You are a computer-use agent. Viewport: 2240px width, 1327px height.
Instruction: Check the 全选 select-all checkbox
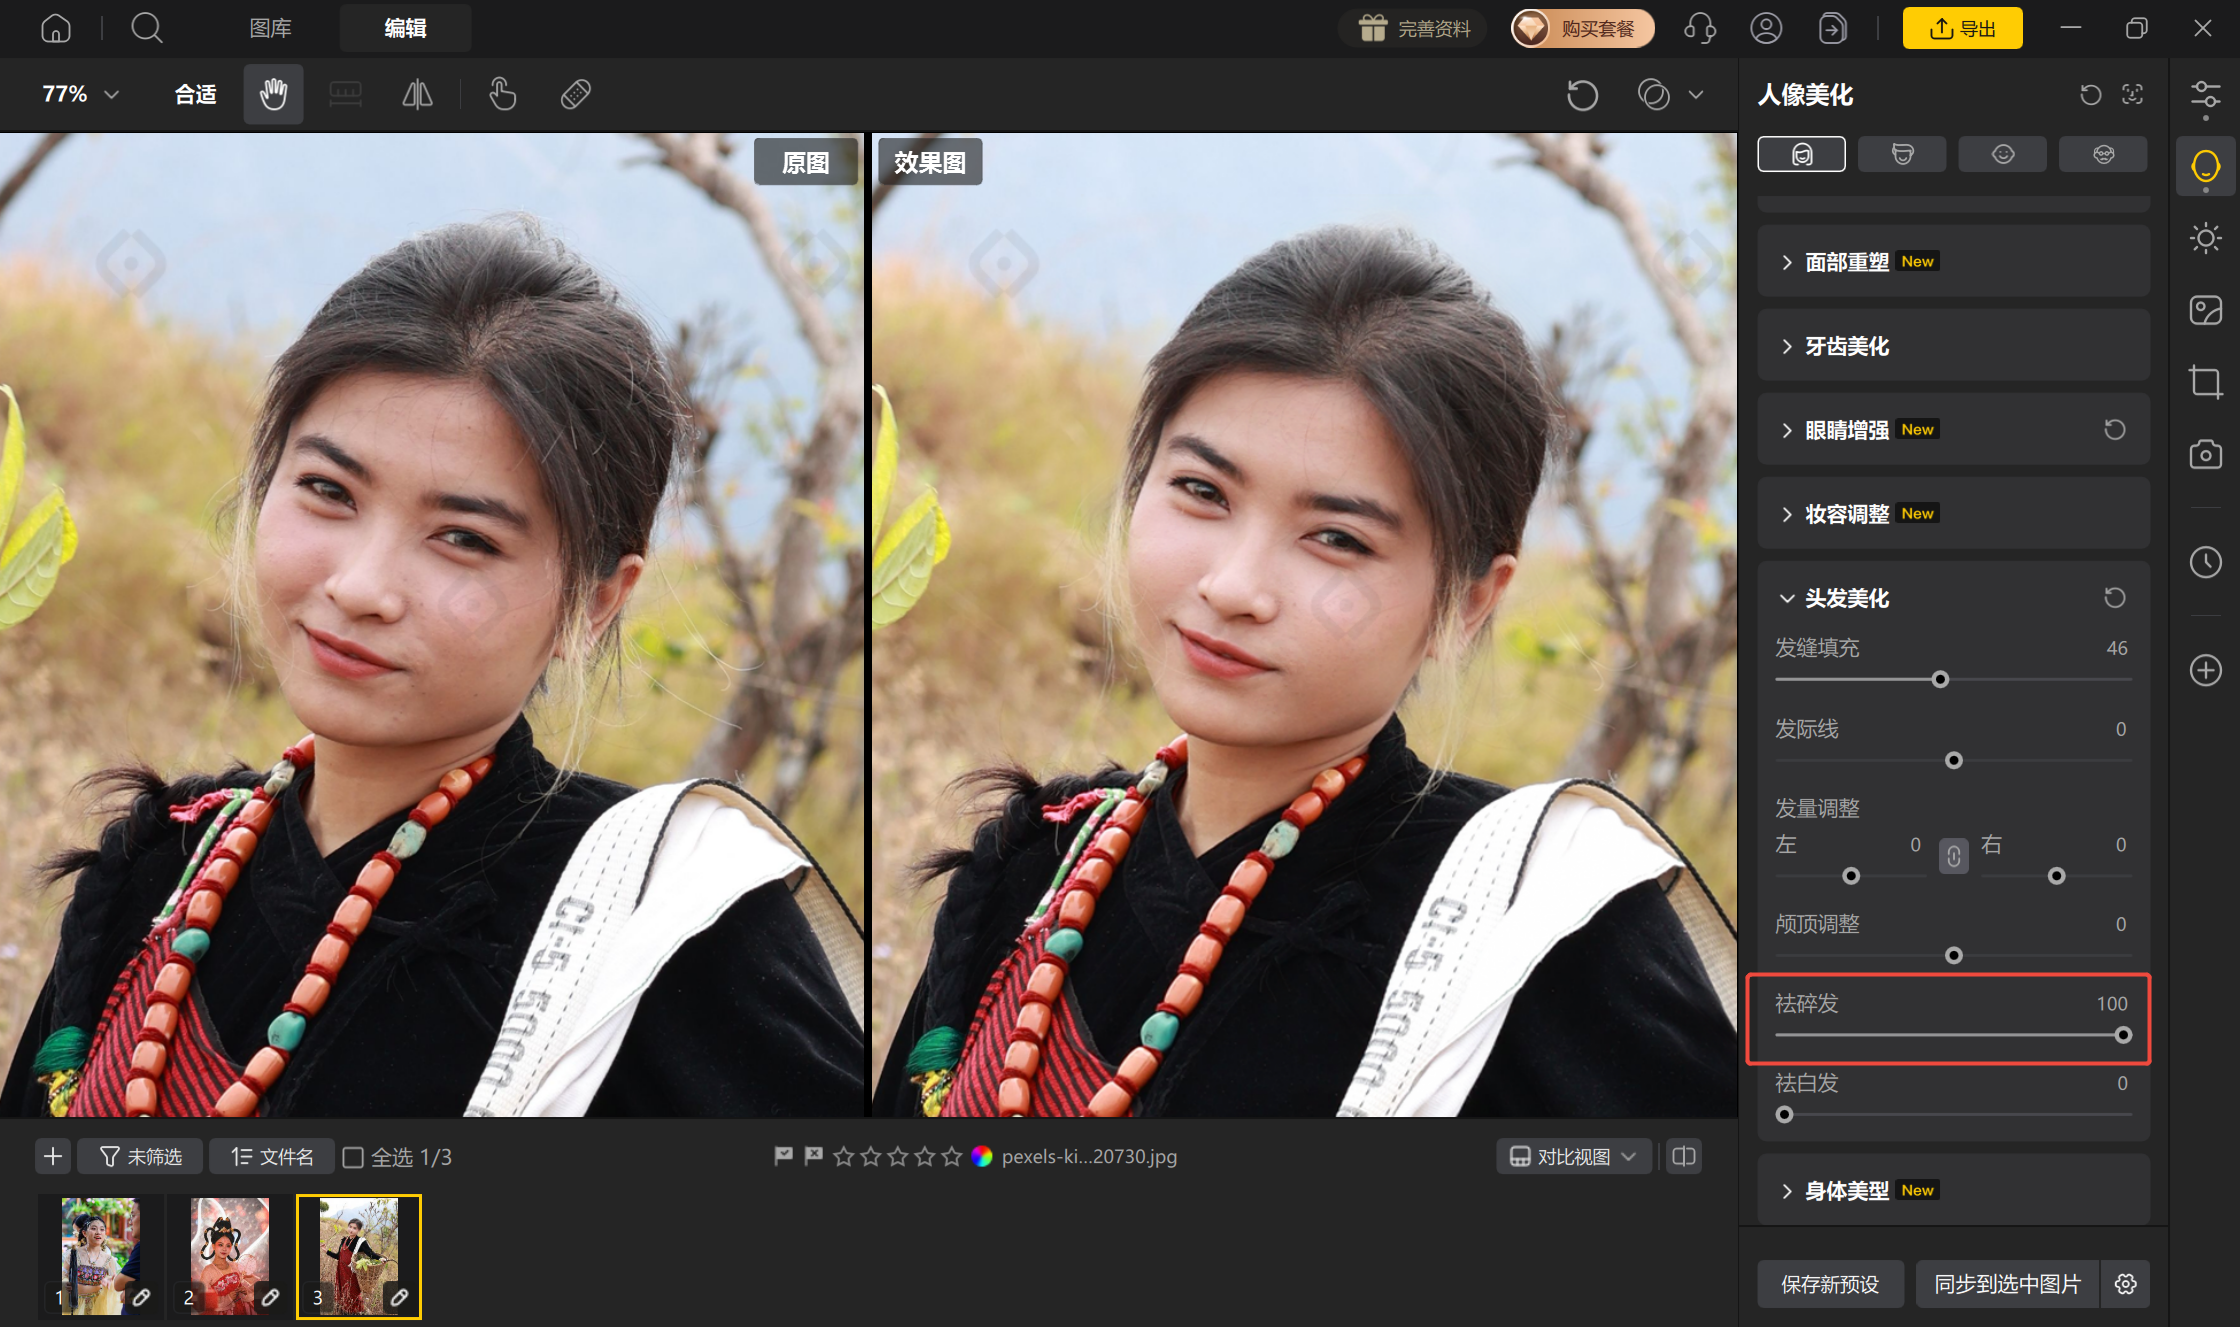click(x=353, y=1157)
